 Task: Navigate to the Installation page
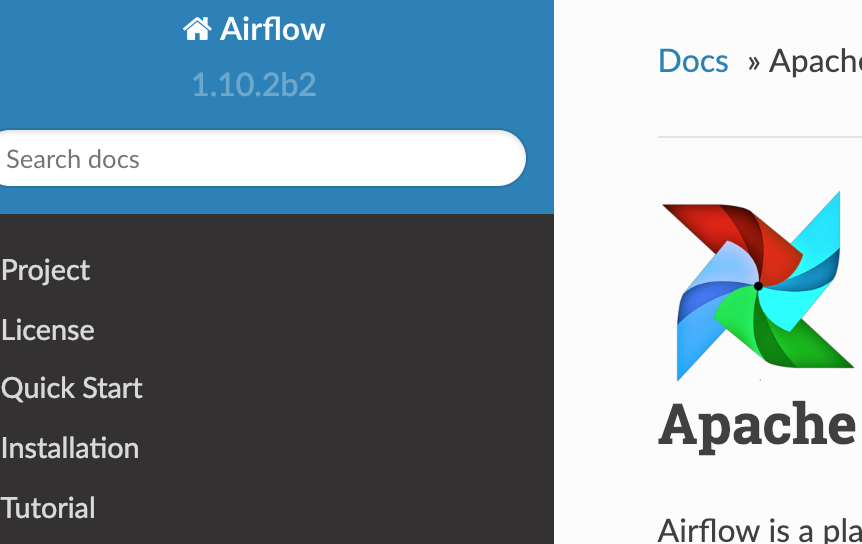[x=70, y=448]
